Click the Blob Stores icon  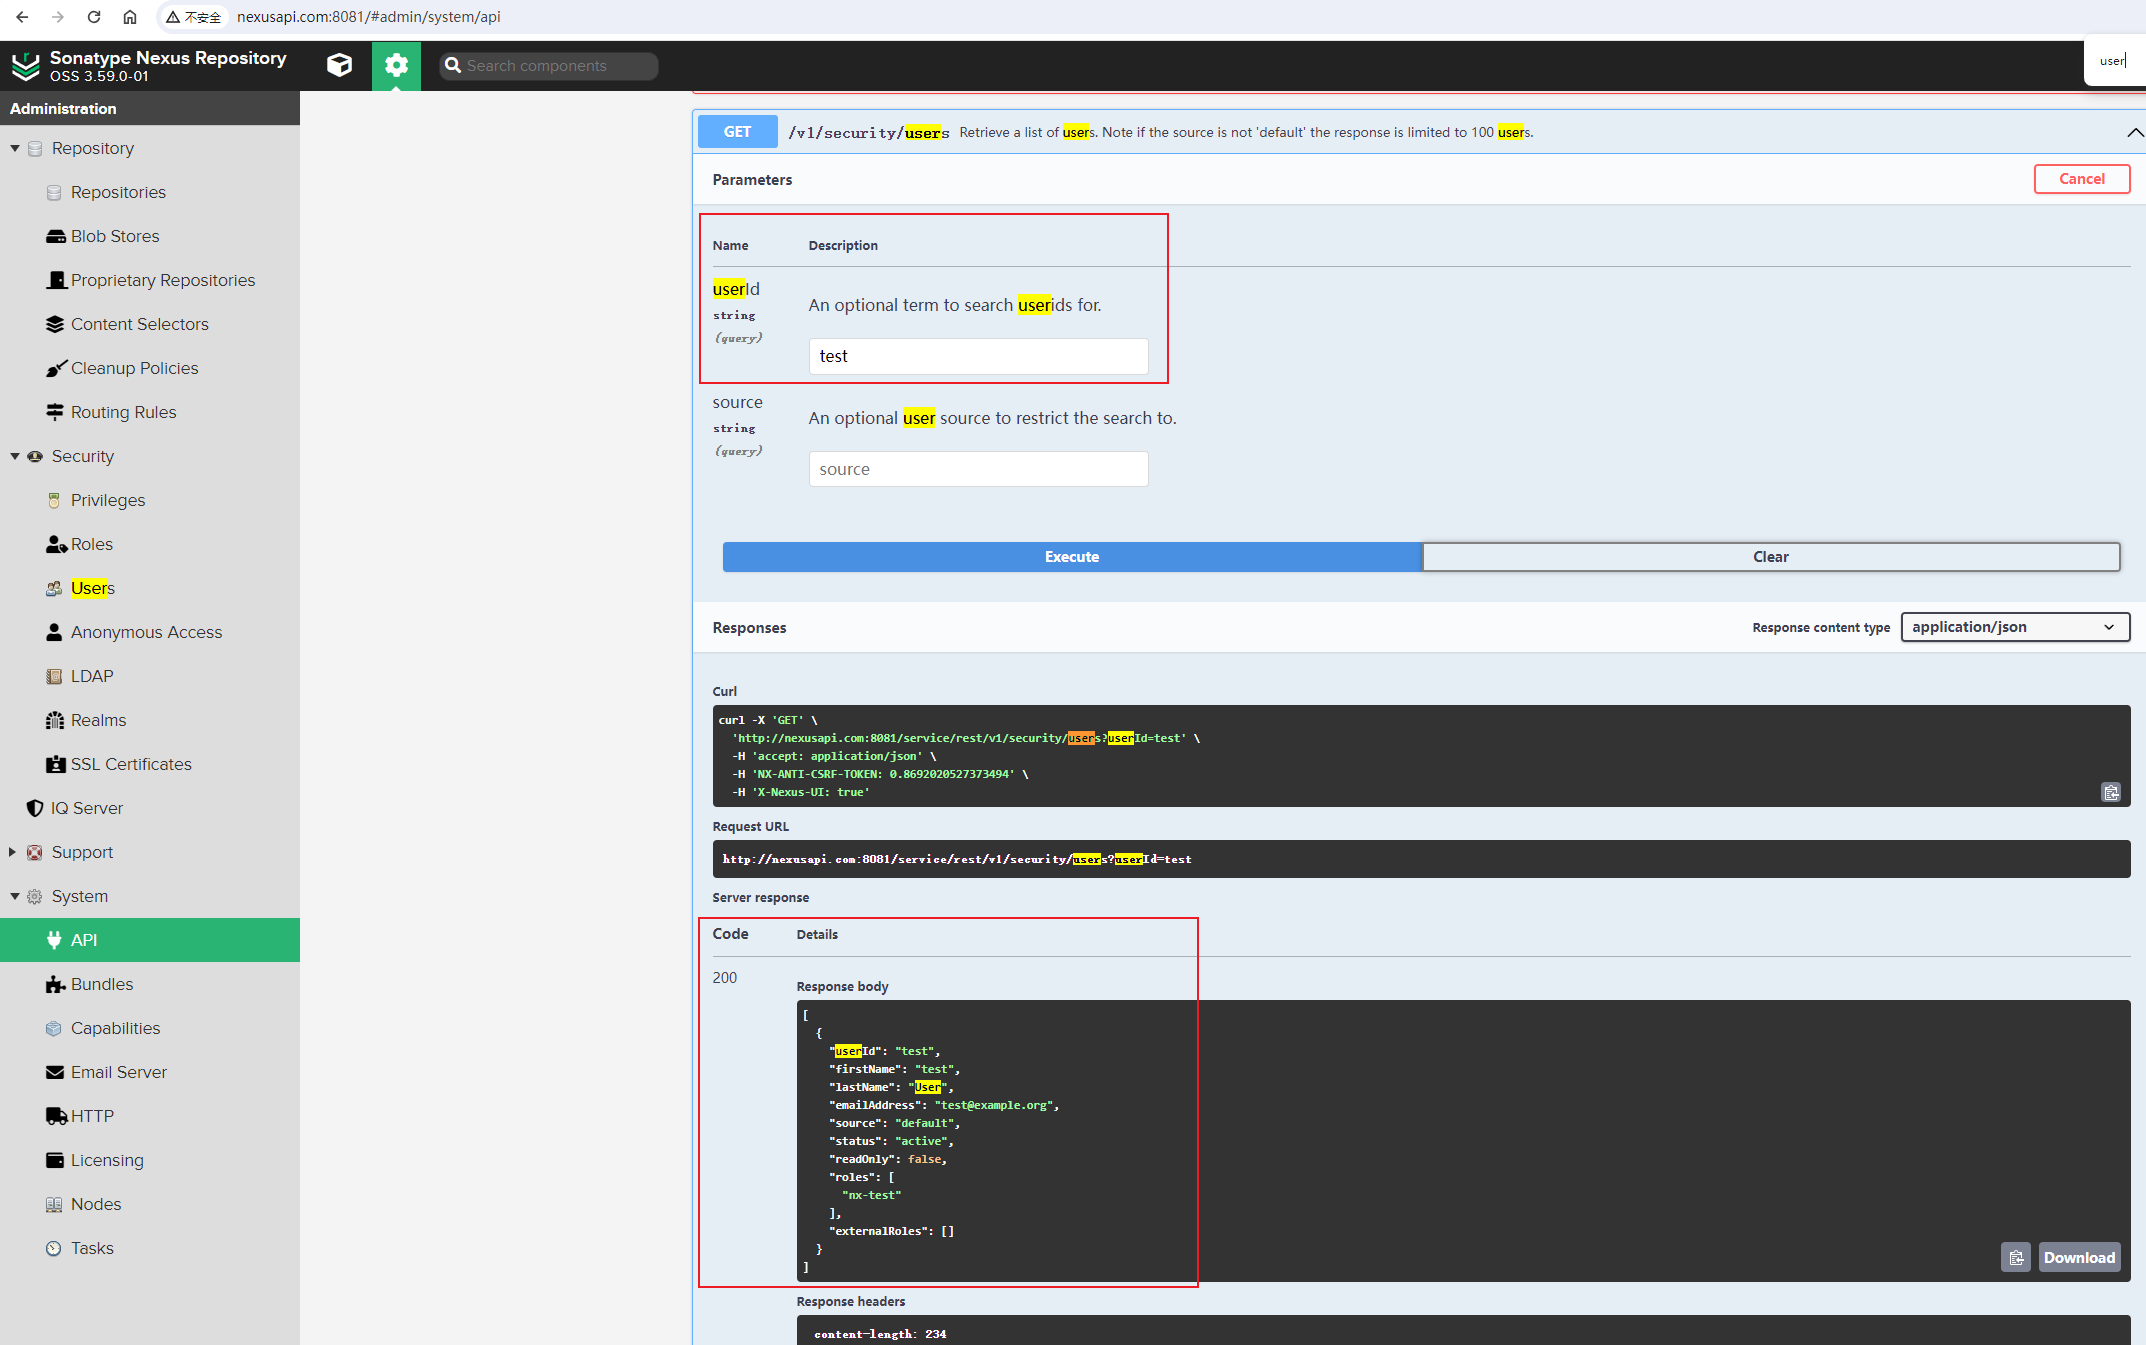55,236
